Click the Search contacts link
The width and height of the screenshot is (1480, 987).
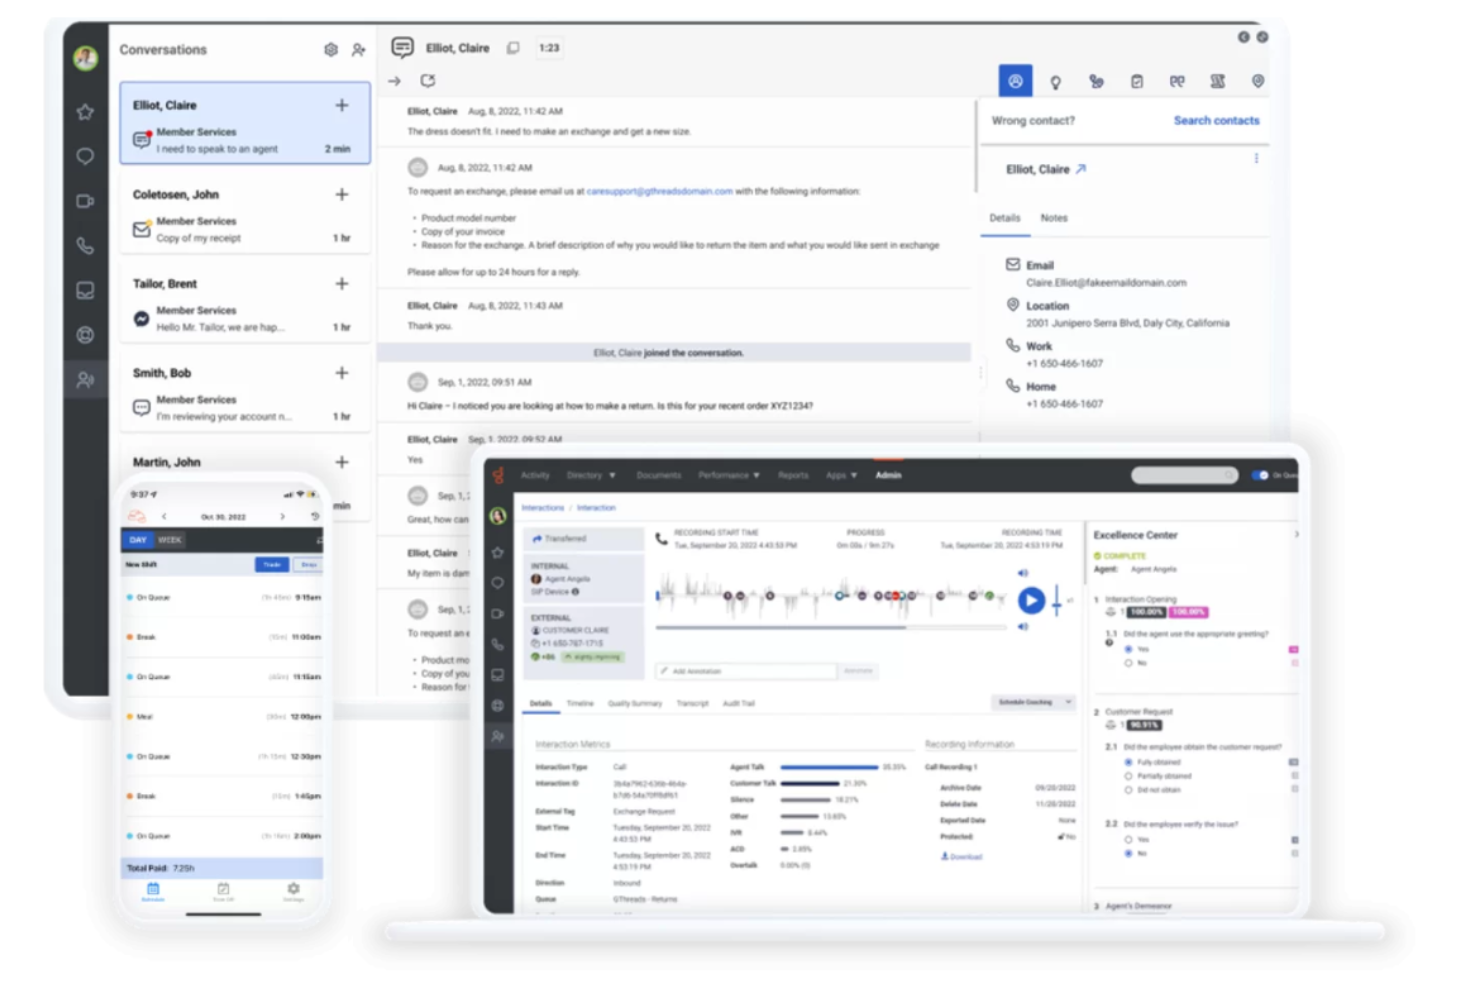coord(1216,120)
